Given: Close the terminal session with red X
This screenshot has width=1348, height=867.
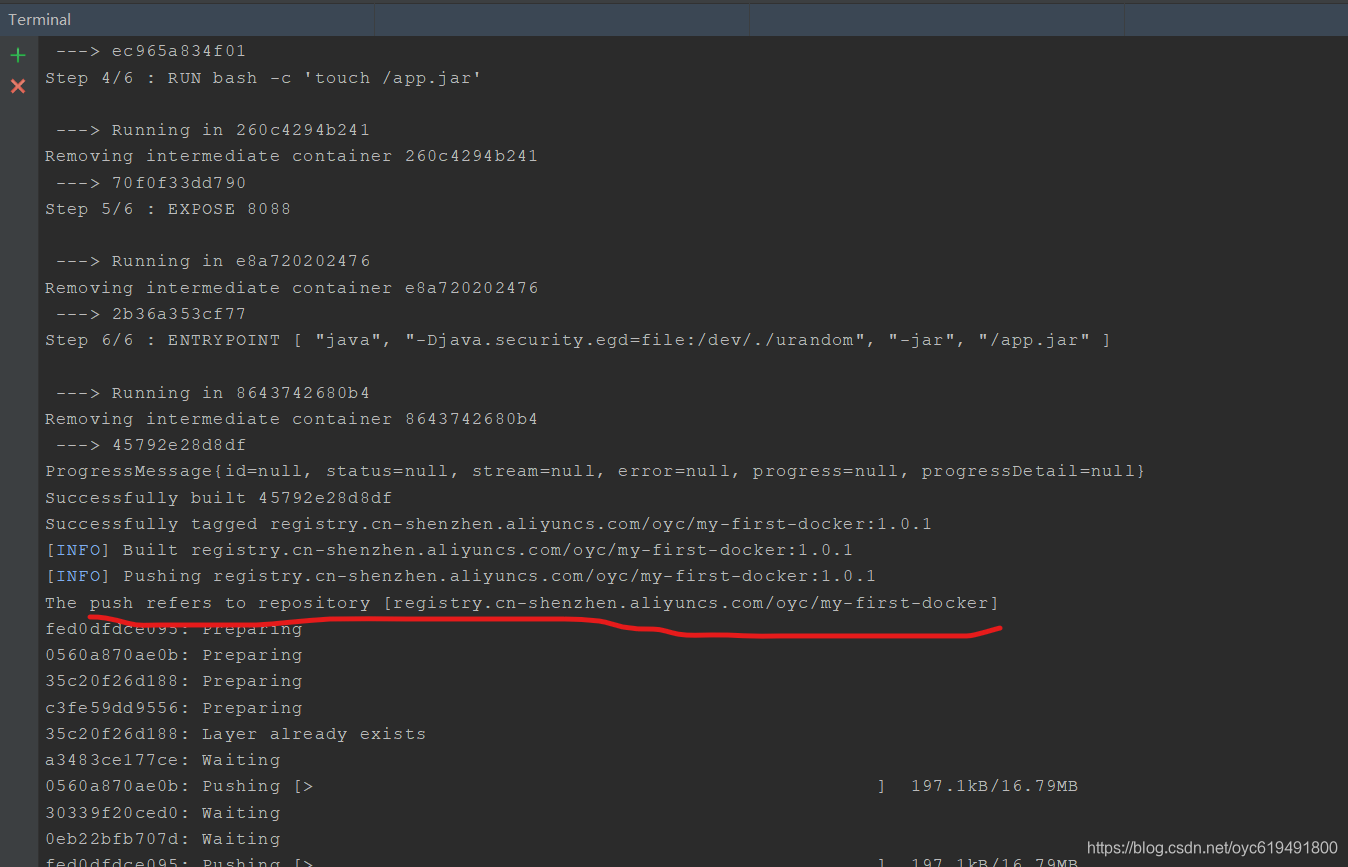Looking at the screenshot, I should click(x=18, y=86).
